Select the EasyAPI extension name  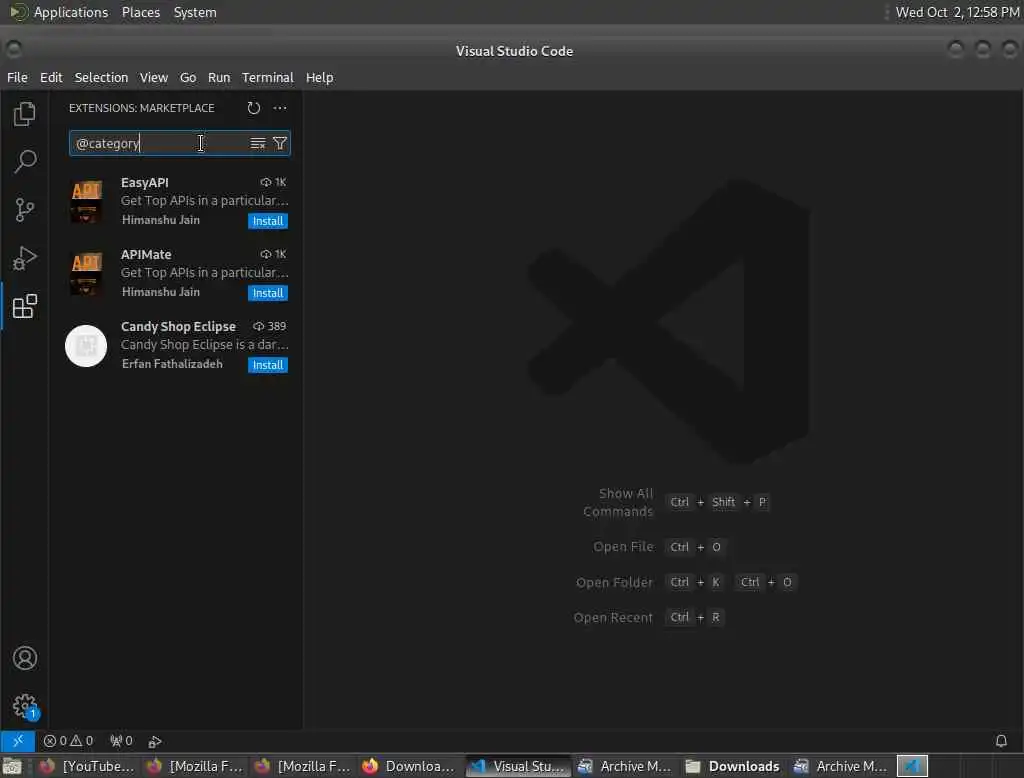pyautogui.click(x=144, y=182)
